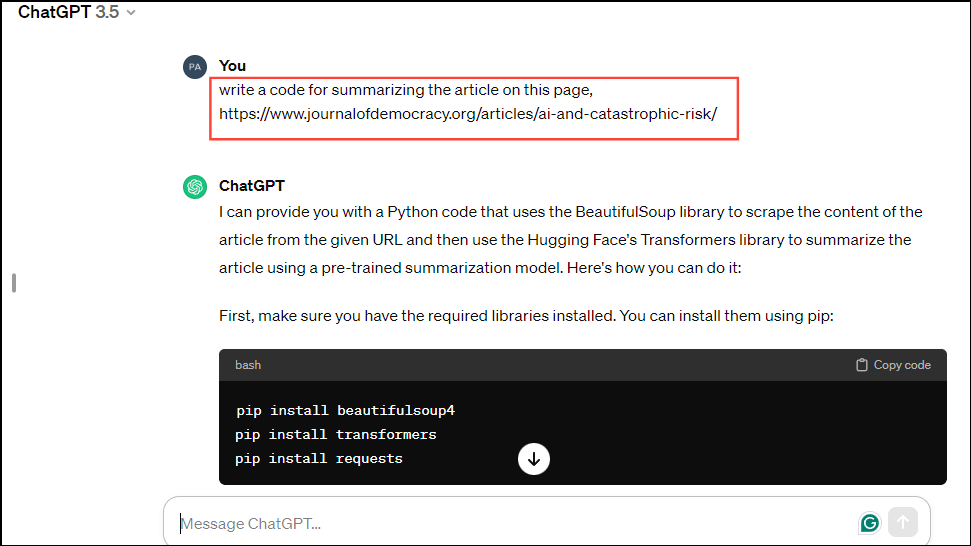Click the Grammarly icon in message box

(869, 523)
